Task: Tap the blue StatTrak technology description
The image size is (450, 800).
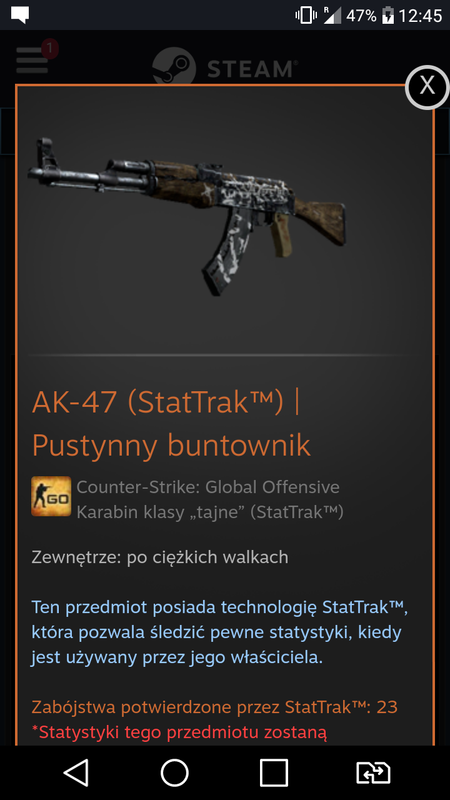Action: click(220, 632)
